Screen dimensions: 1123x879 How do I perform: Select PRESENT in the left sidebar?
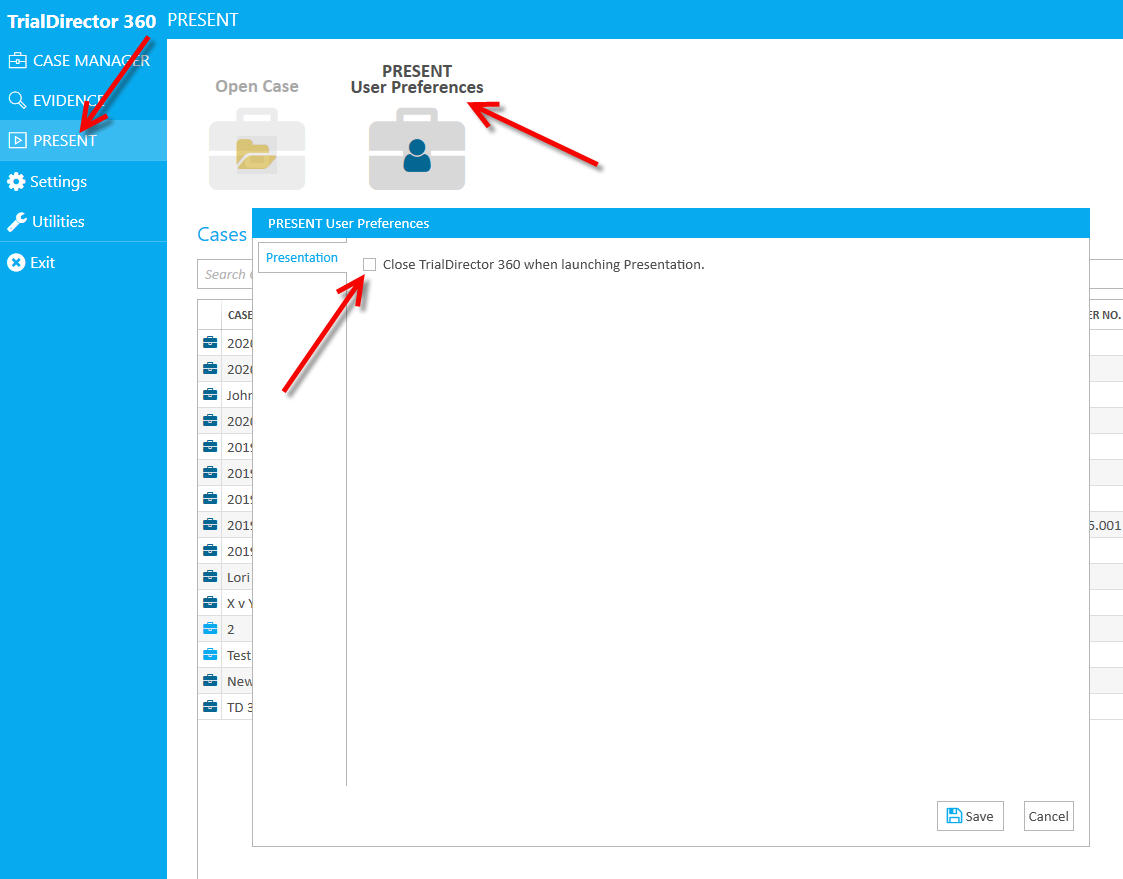83,140
